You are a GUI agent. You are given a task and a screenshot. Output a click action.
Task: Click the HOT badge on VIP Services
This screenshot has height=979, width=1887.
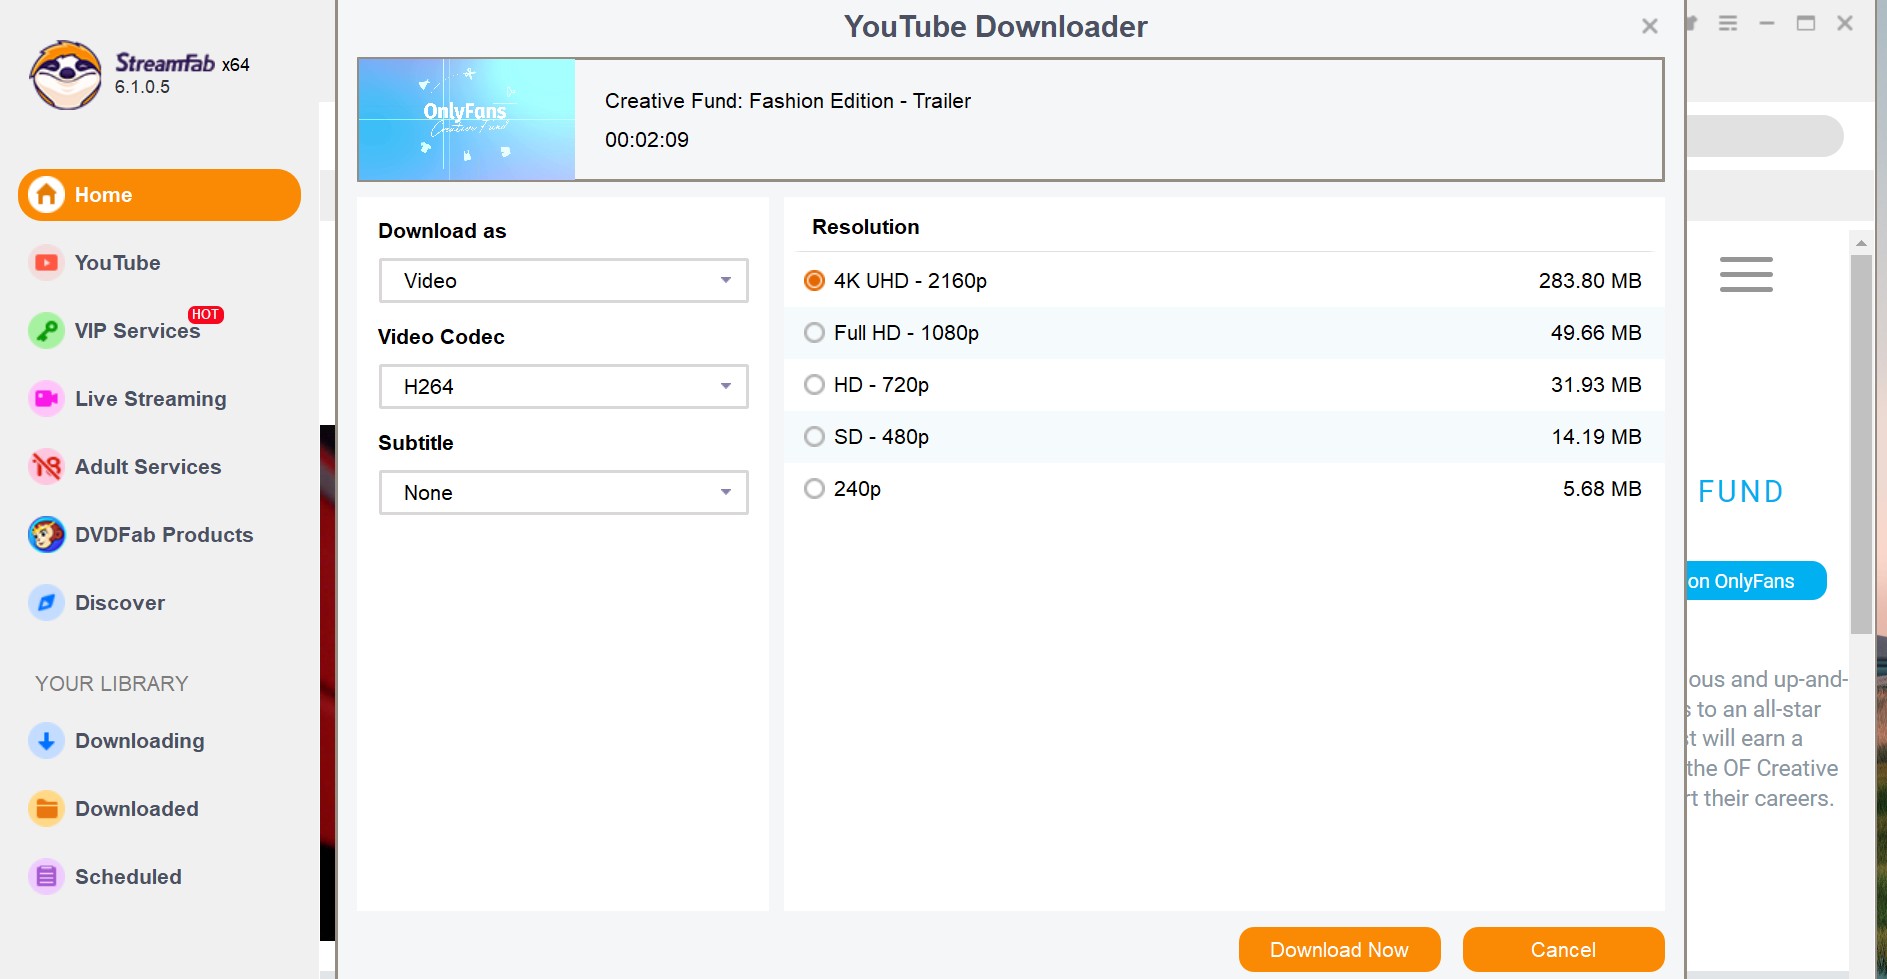point(205,314)
